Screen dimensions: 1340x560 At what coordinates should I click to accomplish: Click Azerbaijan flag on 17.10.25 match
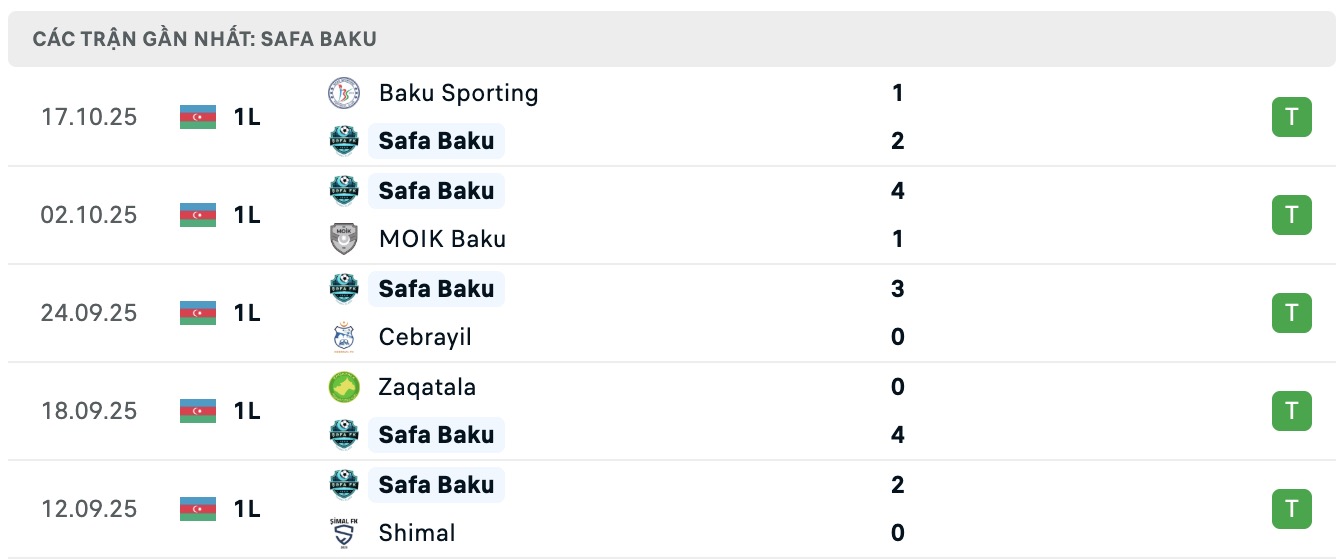pyautogui.click(x=198, y=117)
